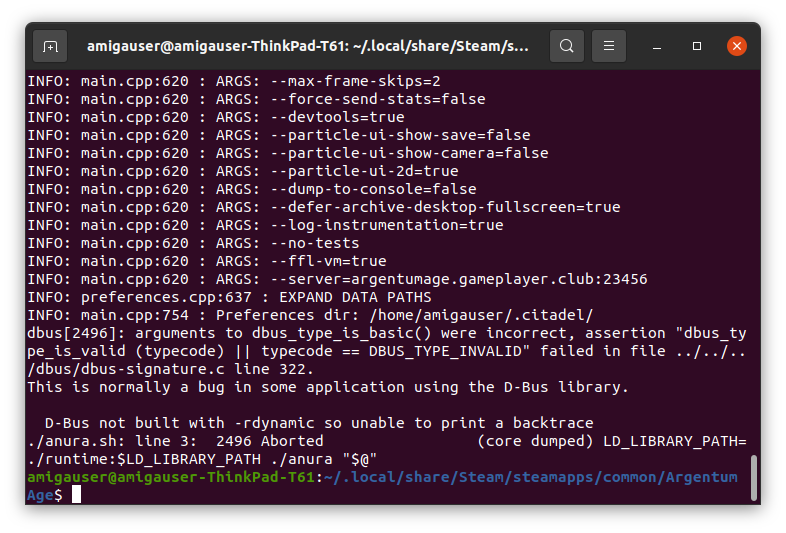The image size is (786, 533).
Task: Click the '--particle-ui-show-camera=false' line
Action: pyautogui.click(x=288, y=153)
